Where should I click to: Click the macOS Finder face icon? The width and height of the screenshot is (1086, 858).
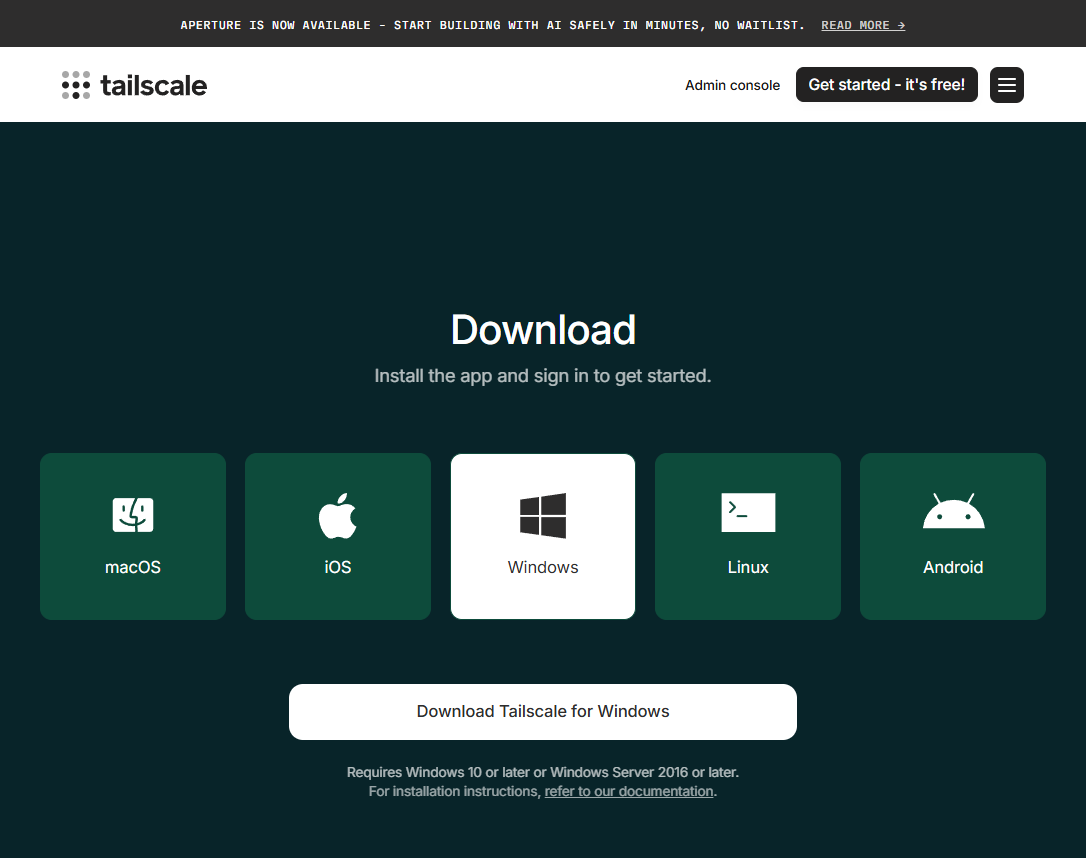[x=133, y=515]
